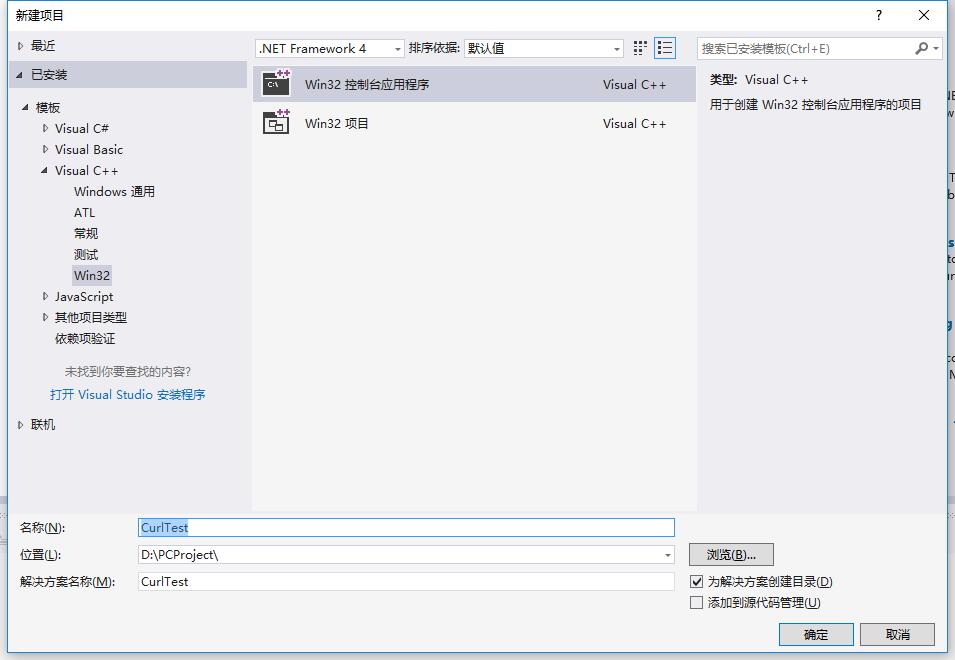Expand the 最近 section
Viewport: 955px width, 660px height.
[x=21, y=46]
